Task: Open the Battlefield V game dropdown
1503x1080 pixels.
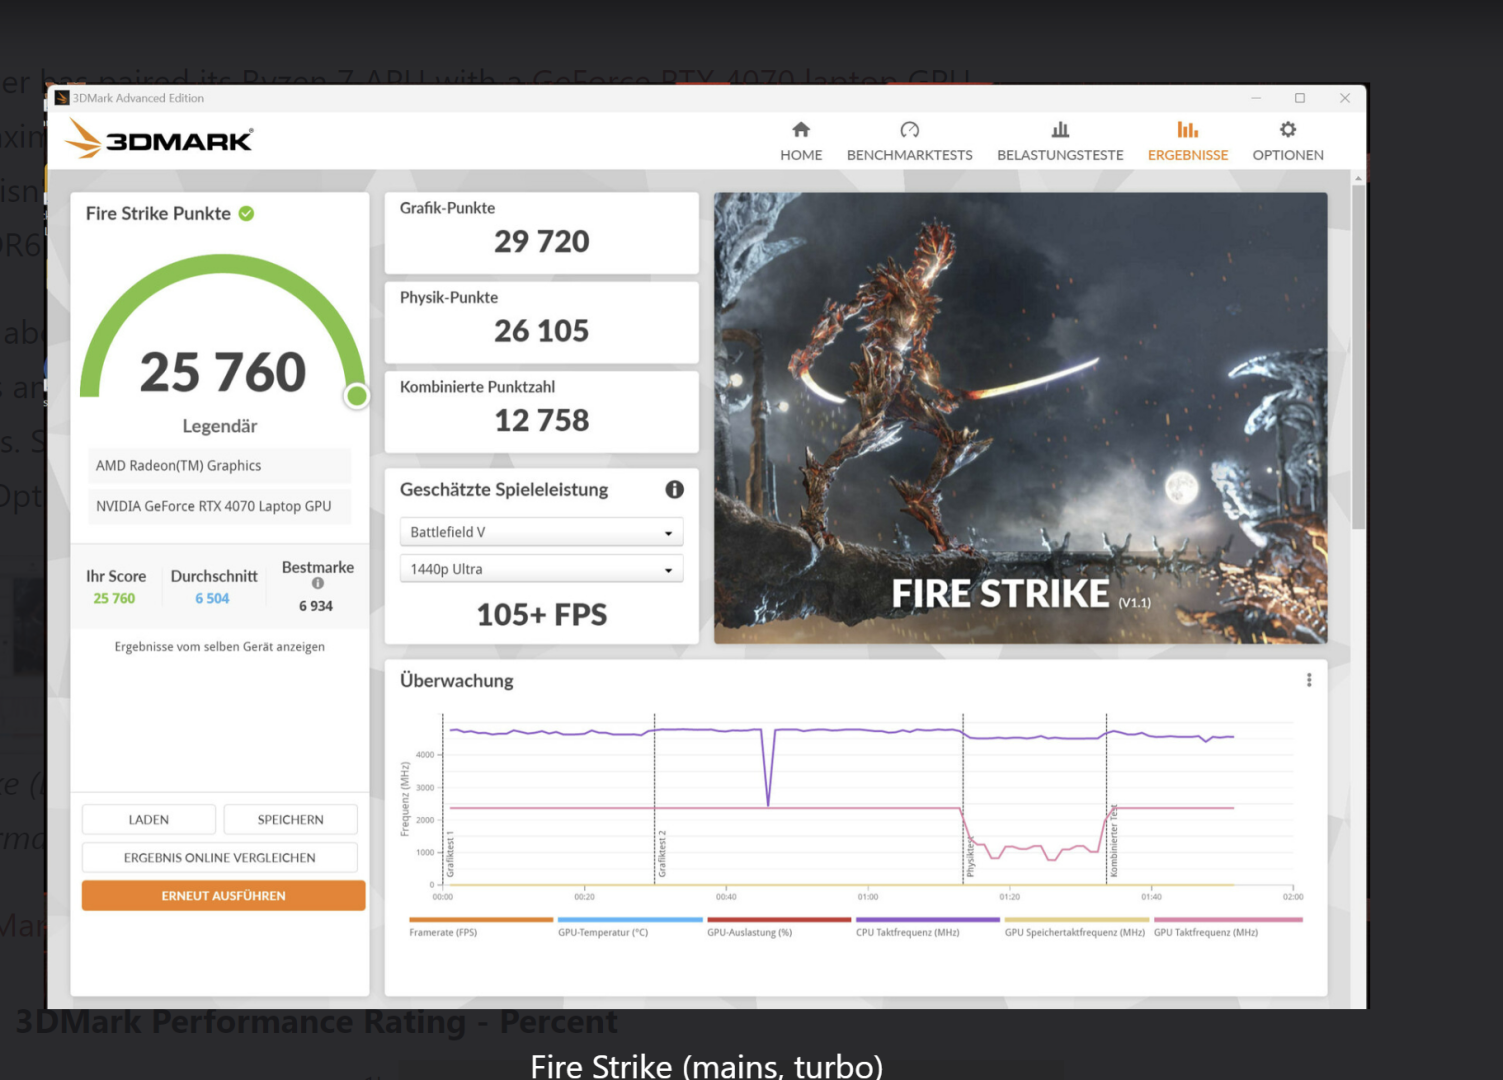Action: 541,532
